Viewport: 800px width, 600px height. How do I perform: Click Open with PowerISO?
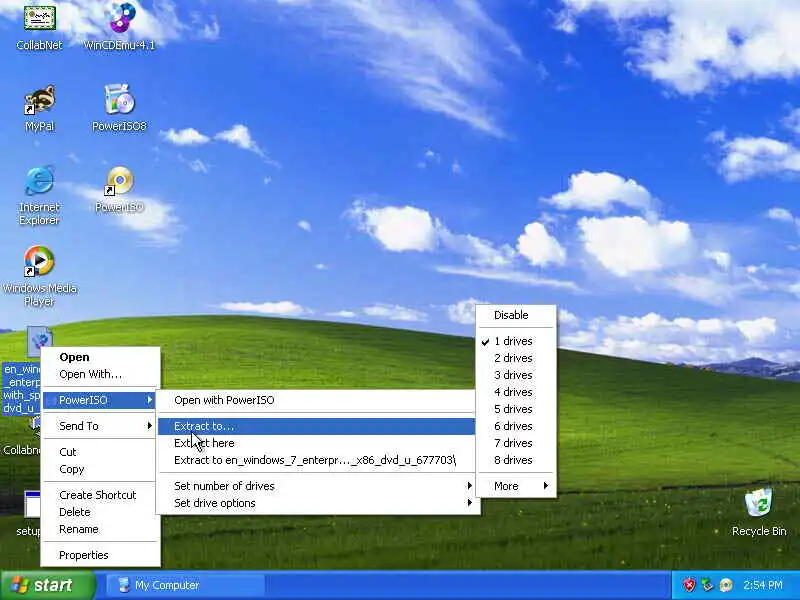pyautogui.click(x=317, y=400)
